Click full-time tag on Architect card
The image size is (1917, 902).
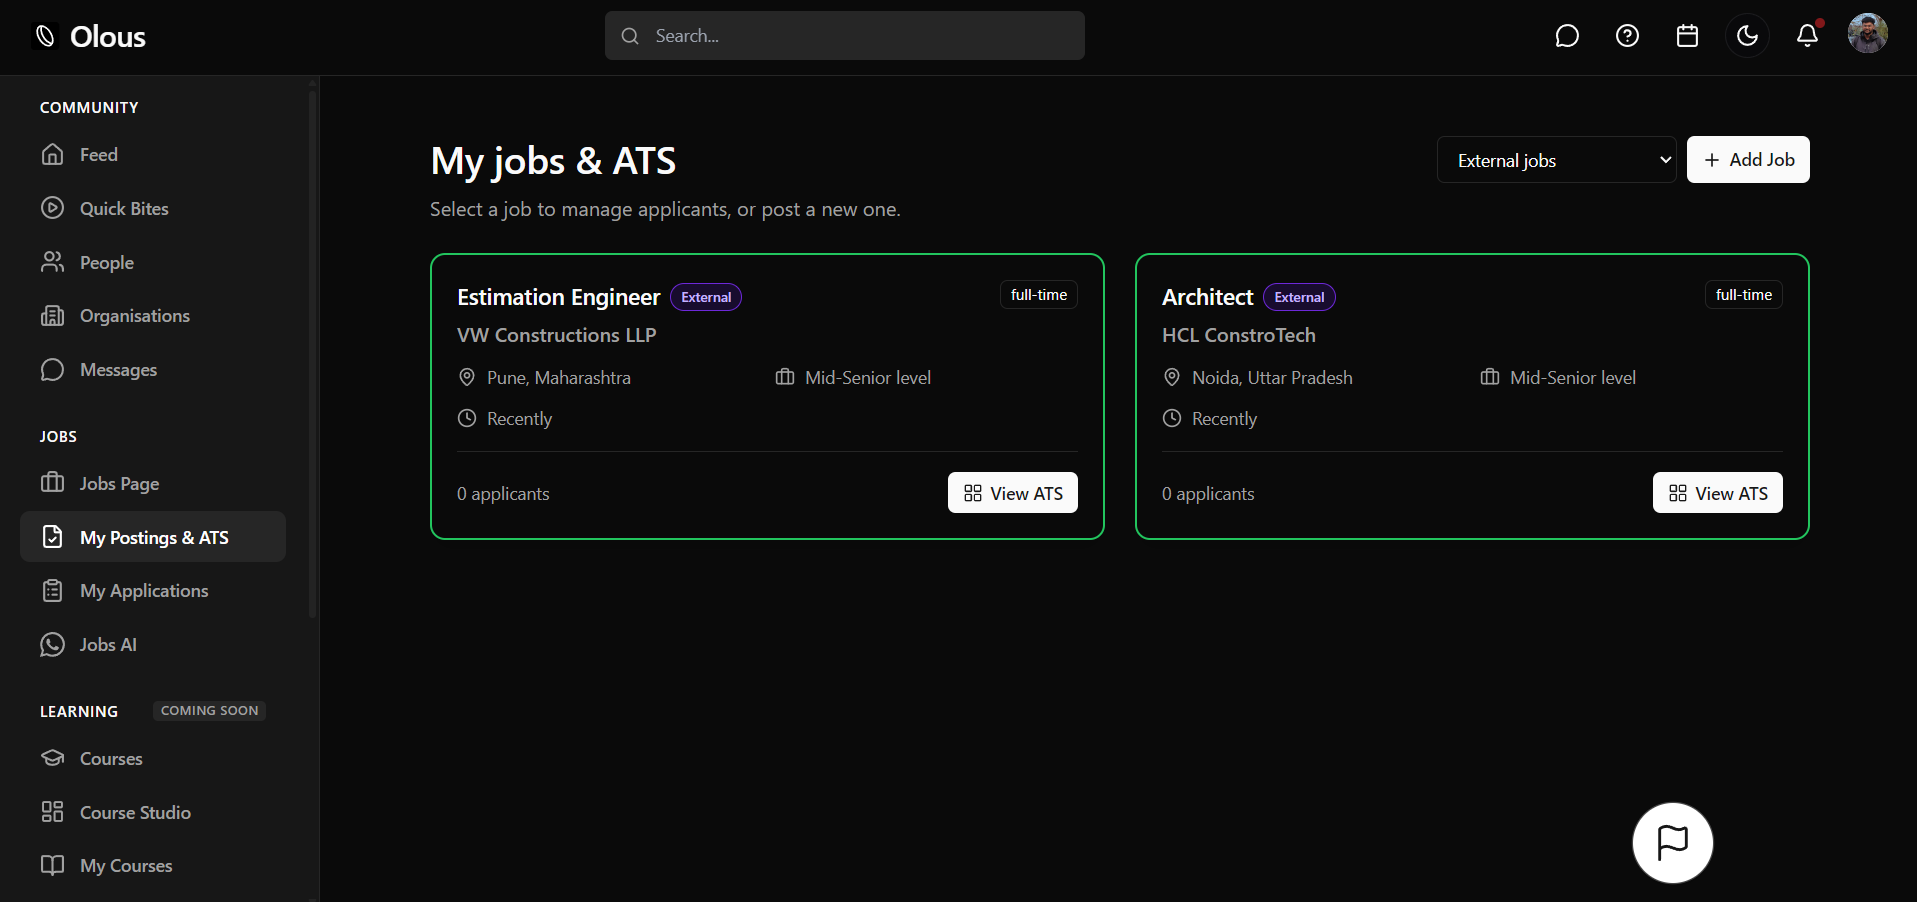1743,295
